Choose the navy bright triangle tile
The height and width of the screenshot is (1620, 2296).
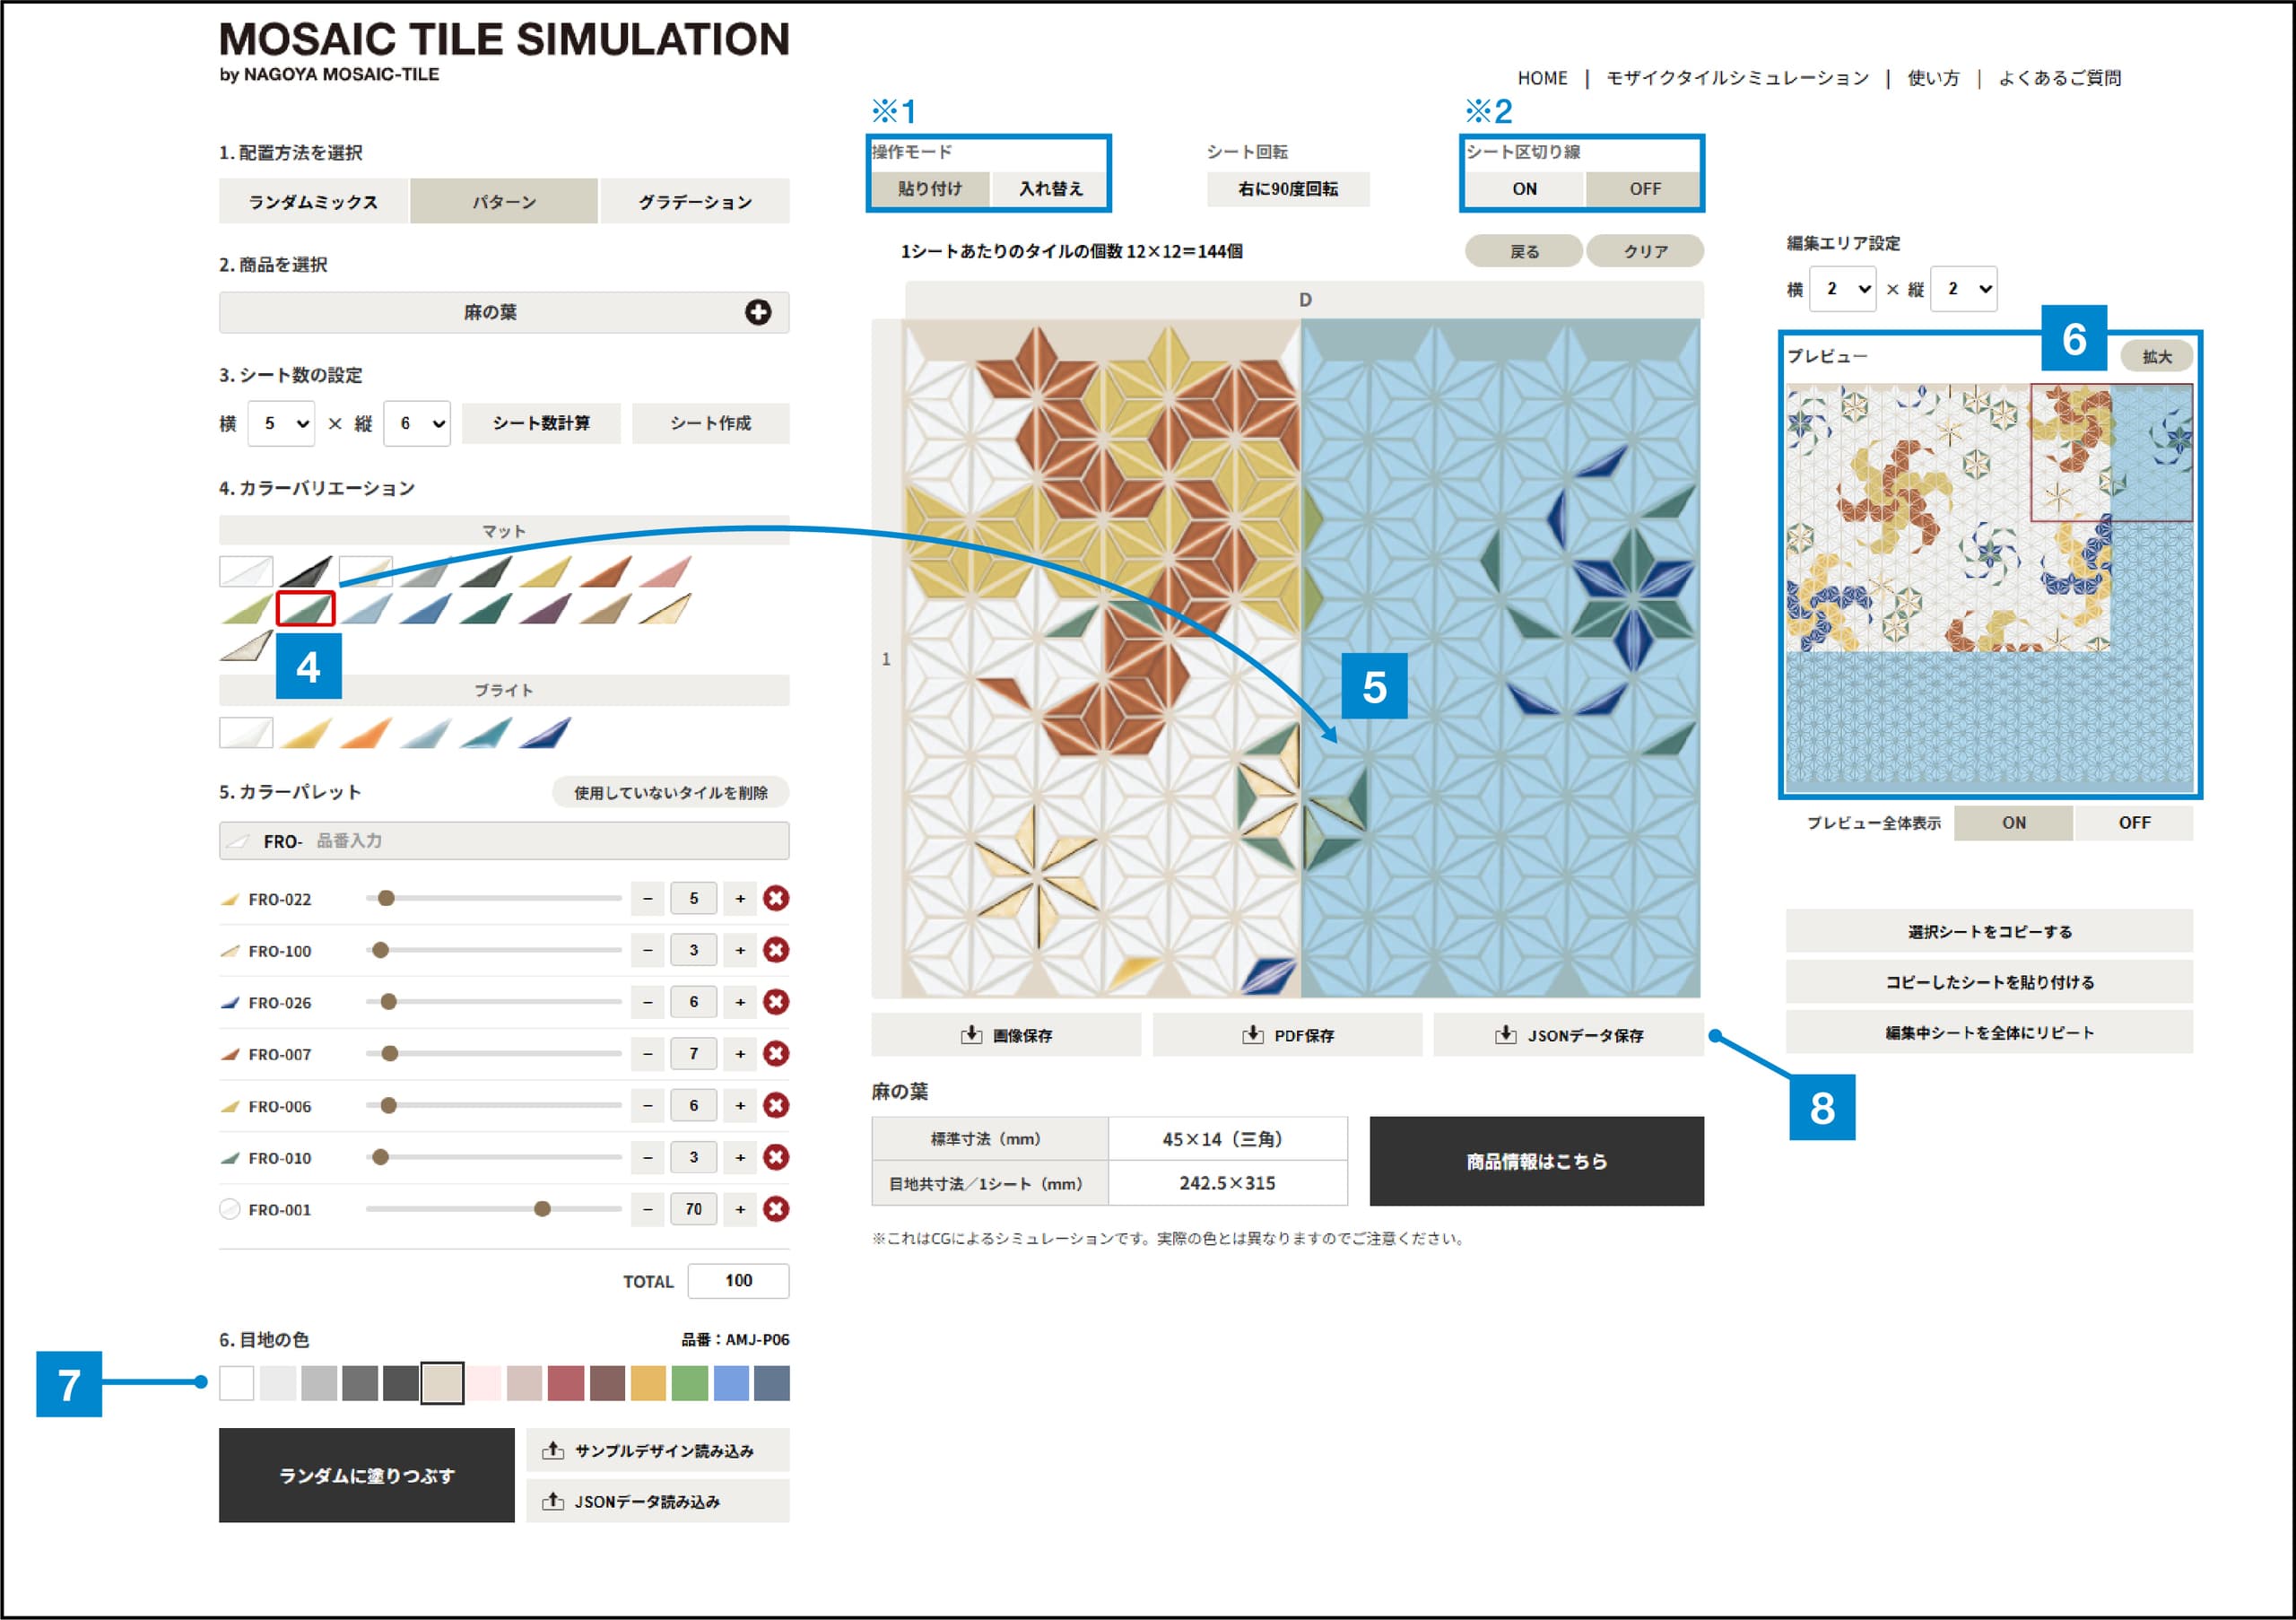pyautogui.click(x=545, y=733)
